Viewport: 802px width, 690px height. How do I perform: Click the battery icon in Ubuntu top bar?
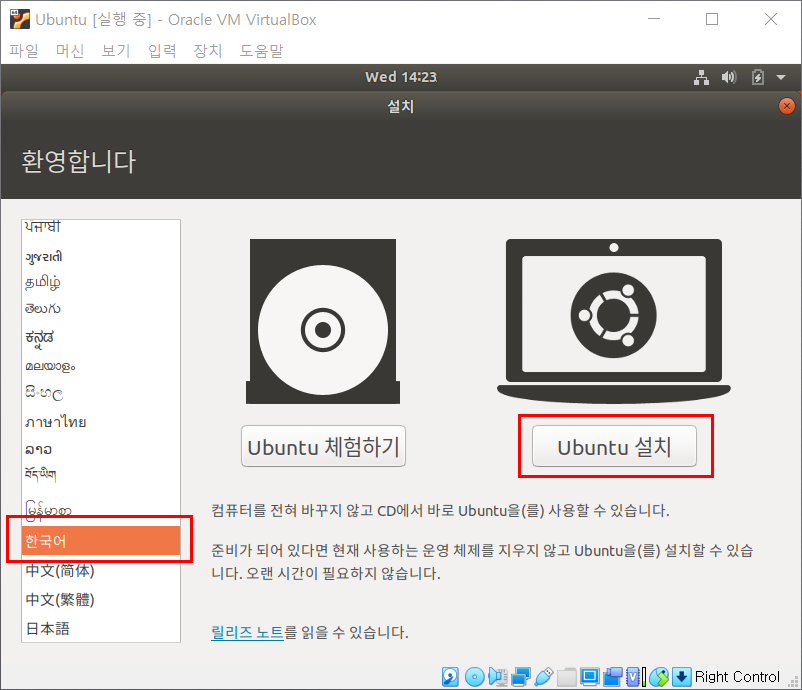point(758,77)
